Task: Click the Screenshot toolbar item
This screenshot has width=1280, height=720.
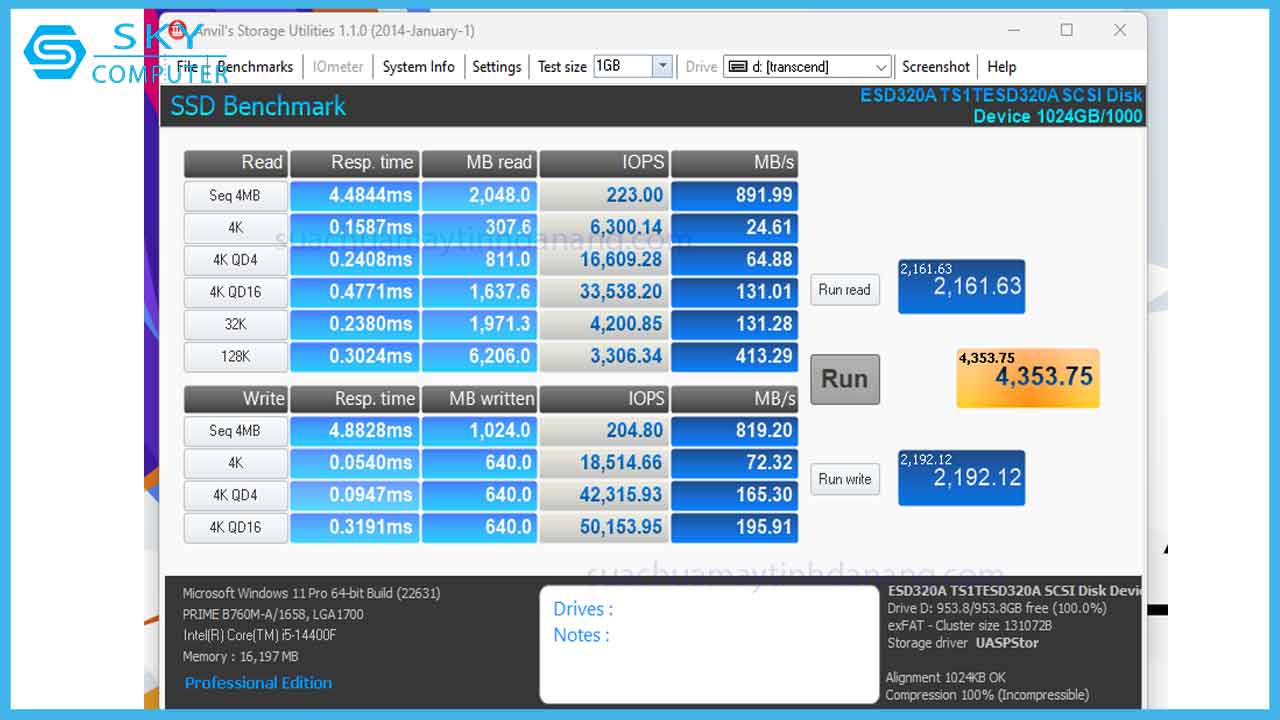Action: pos(935,67)
